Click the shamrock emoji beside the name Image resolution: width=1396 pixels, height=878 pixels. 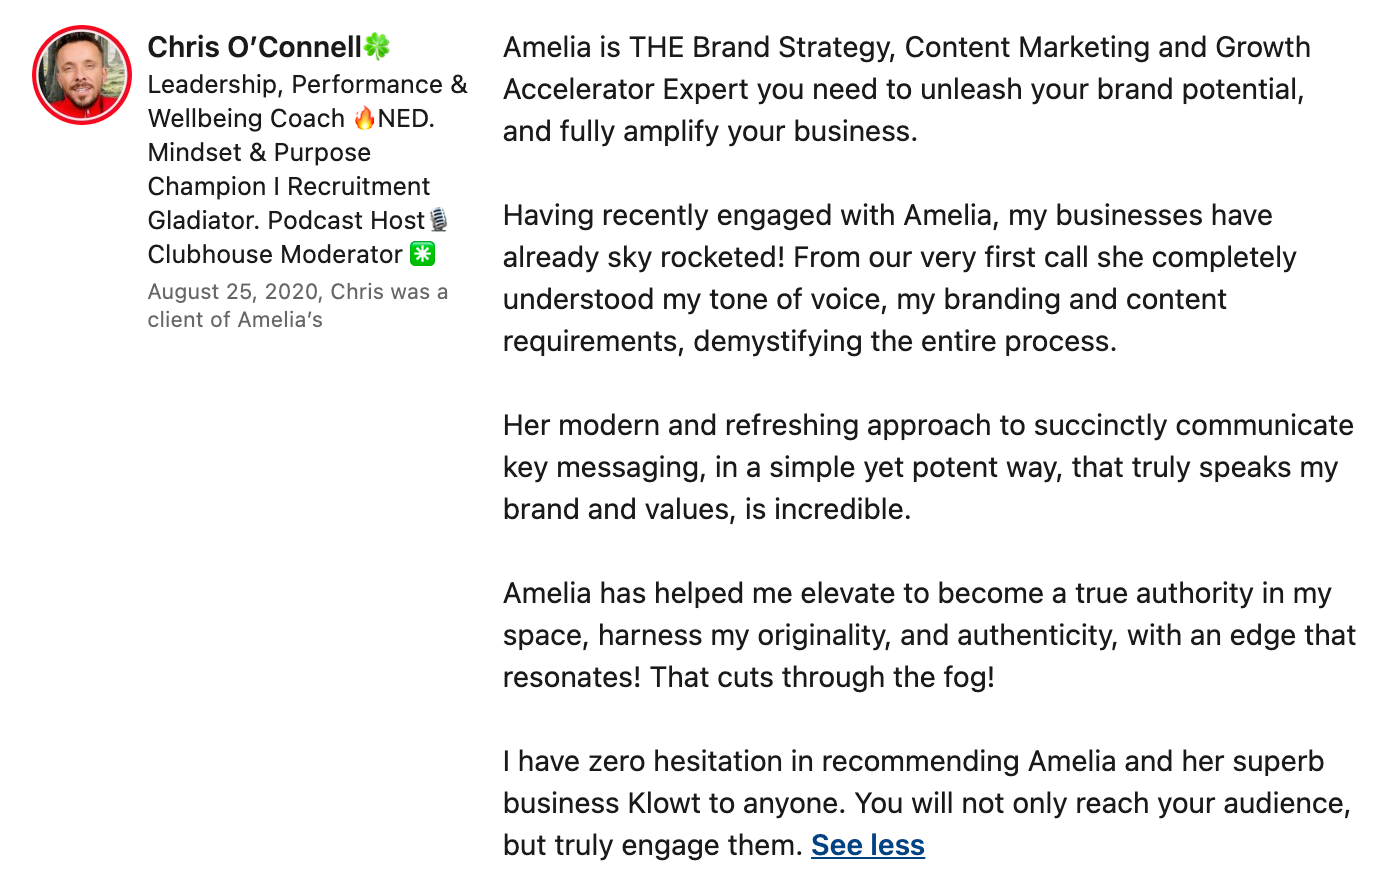[377, 47]
